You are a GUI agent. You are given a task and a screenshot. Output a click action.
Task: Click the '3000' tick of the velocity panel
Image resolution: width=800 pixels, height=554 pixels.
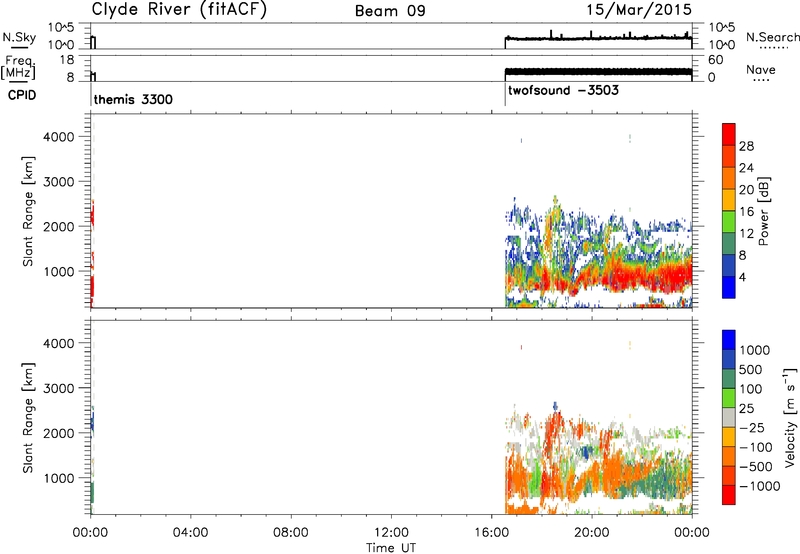tap(58, 388)
